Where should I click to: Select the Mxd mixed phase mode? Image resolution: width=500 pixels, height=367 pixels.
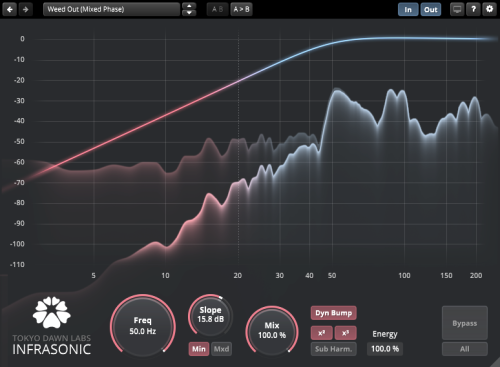click(221, 349)
